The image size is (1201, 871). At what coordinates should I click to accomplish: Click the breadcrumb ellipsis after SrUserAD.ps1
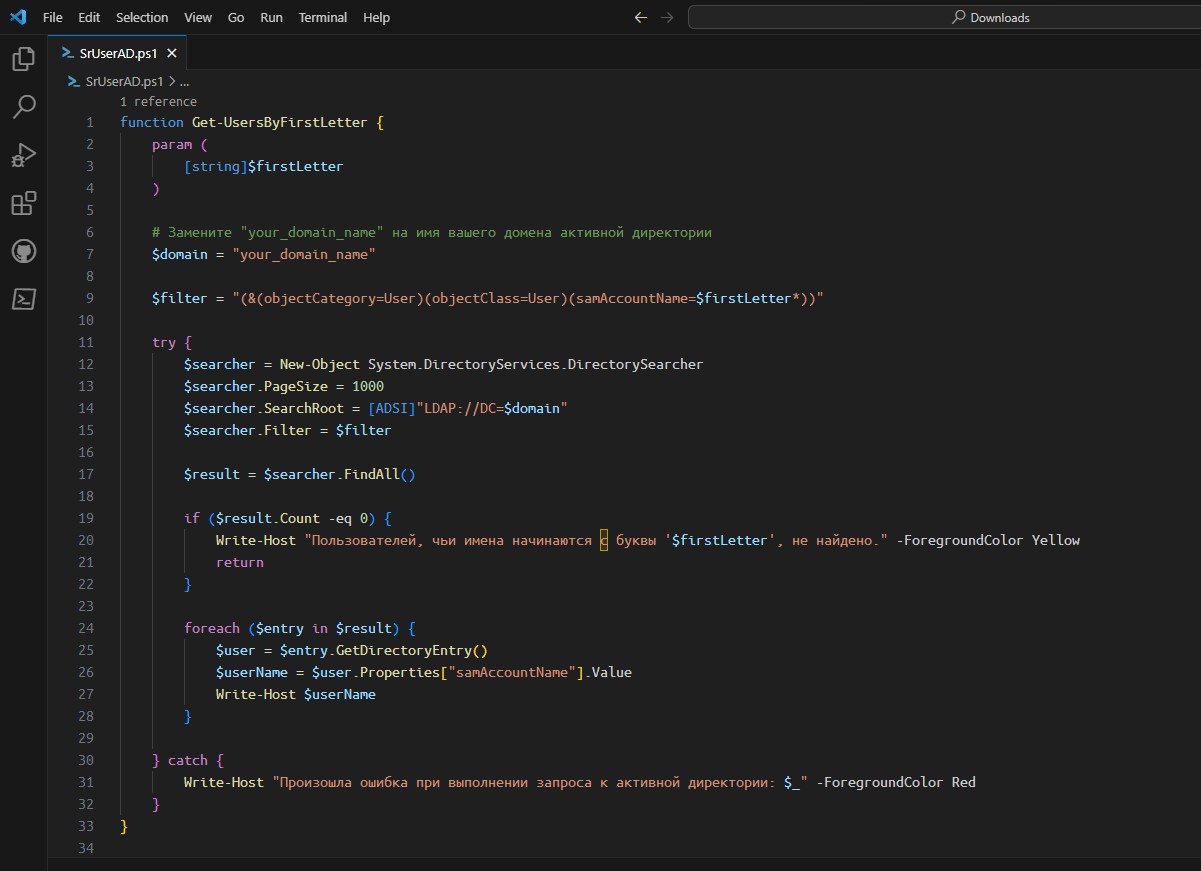pyautogui.click(x=184, y=81)
